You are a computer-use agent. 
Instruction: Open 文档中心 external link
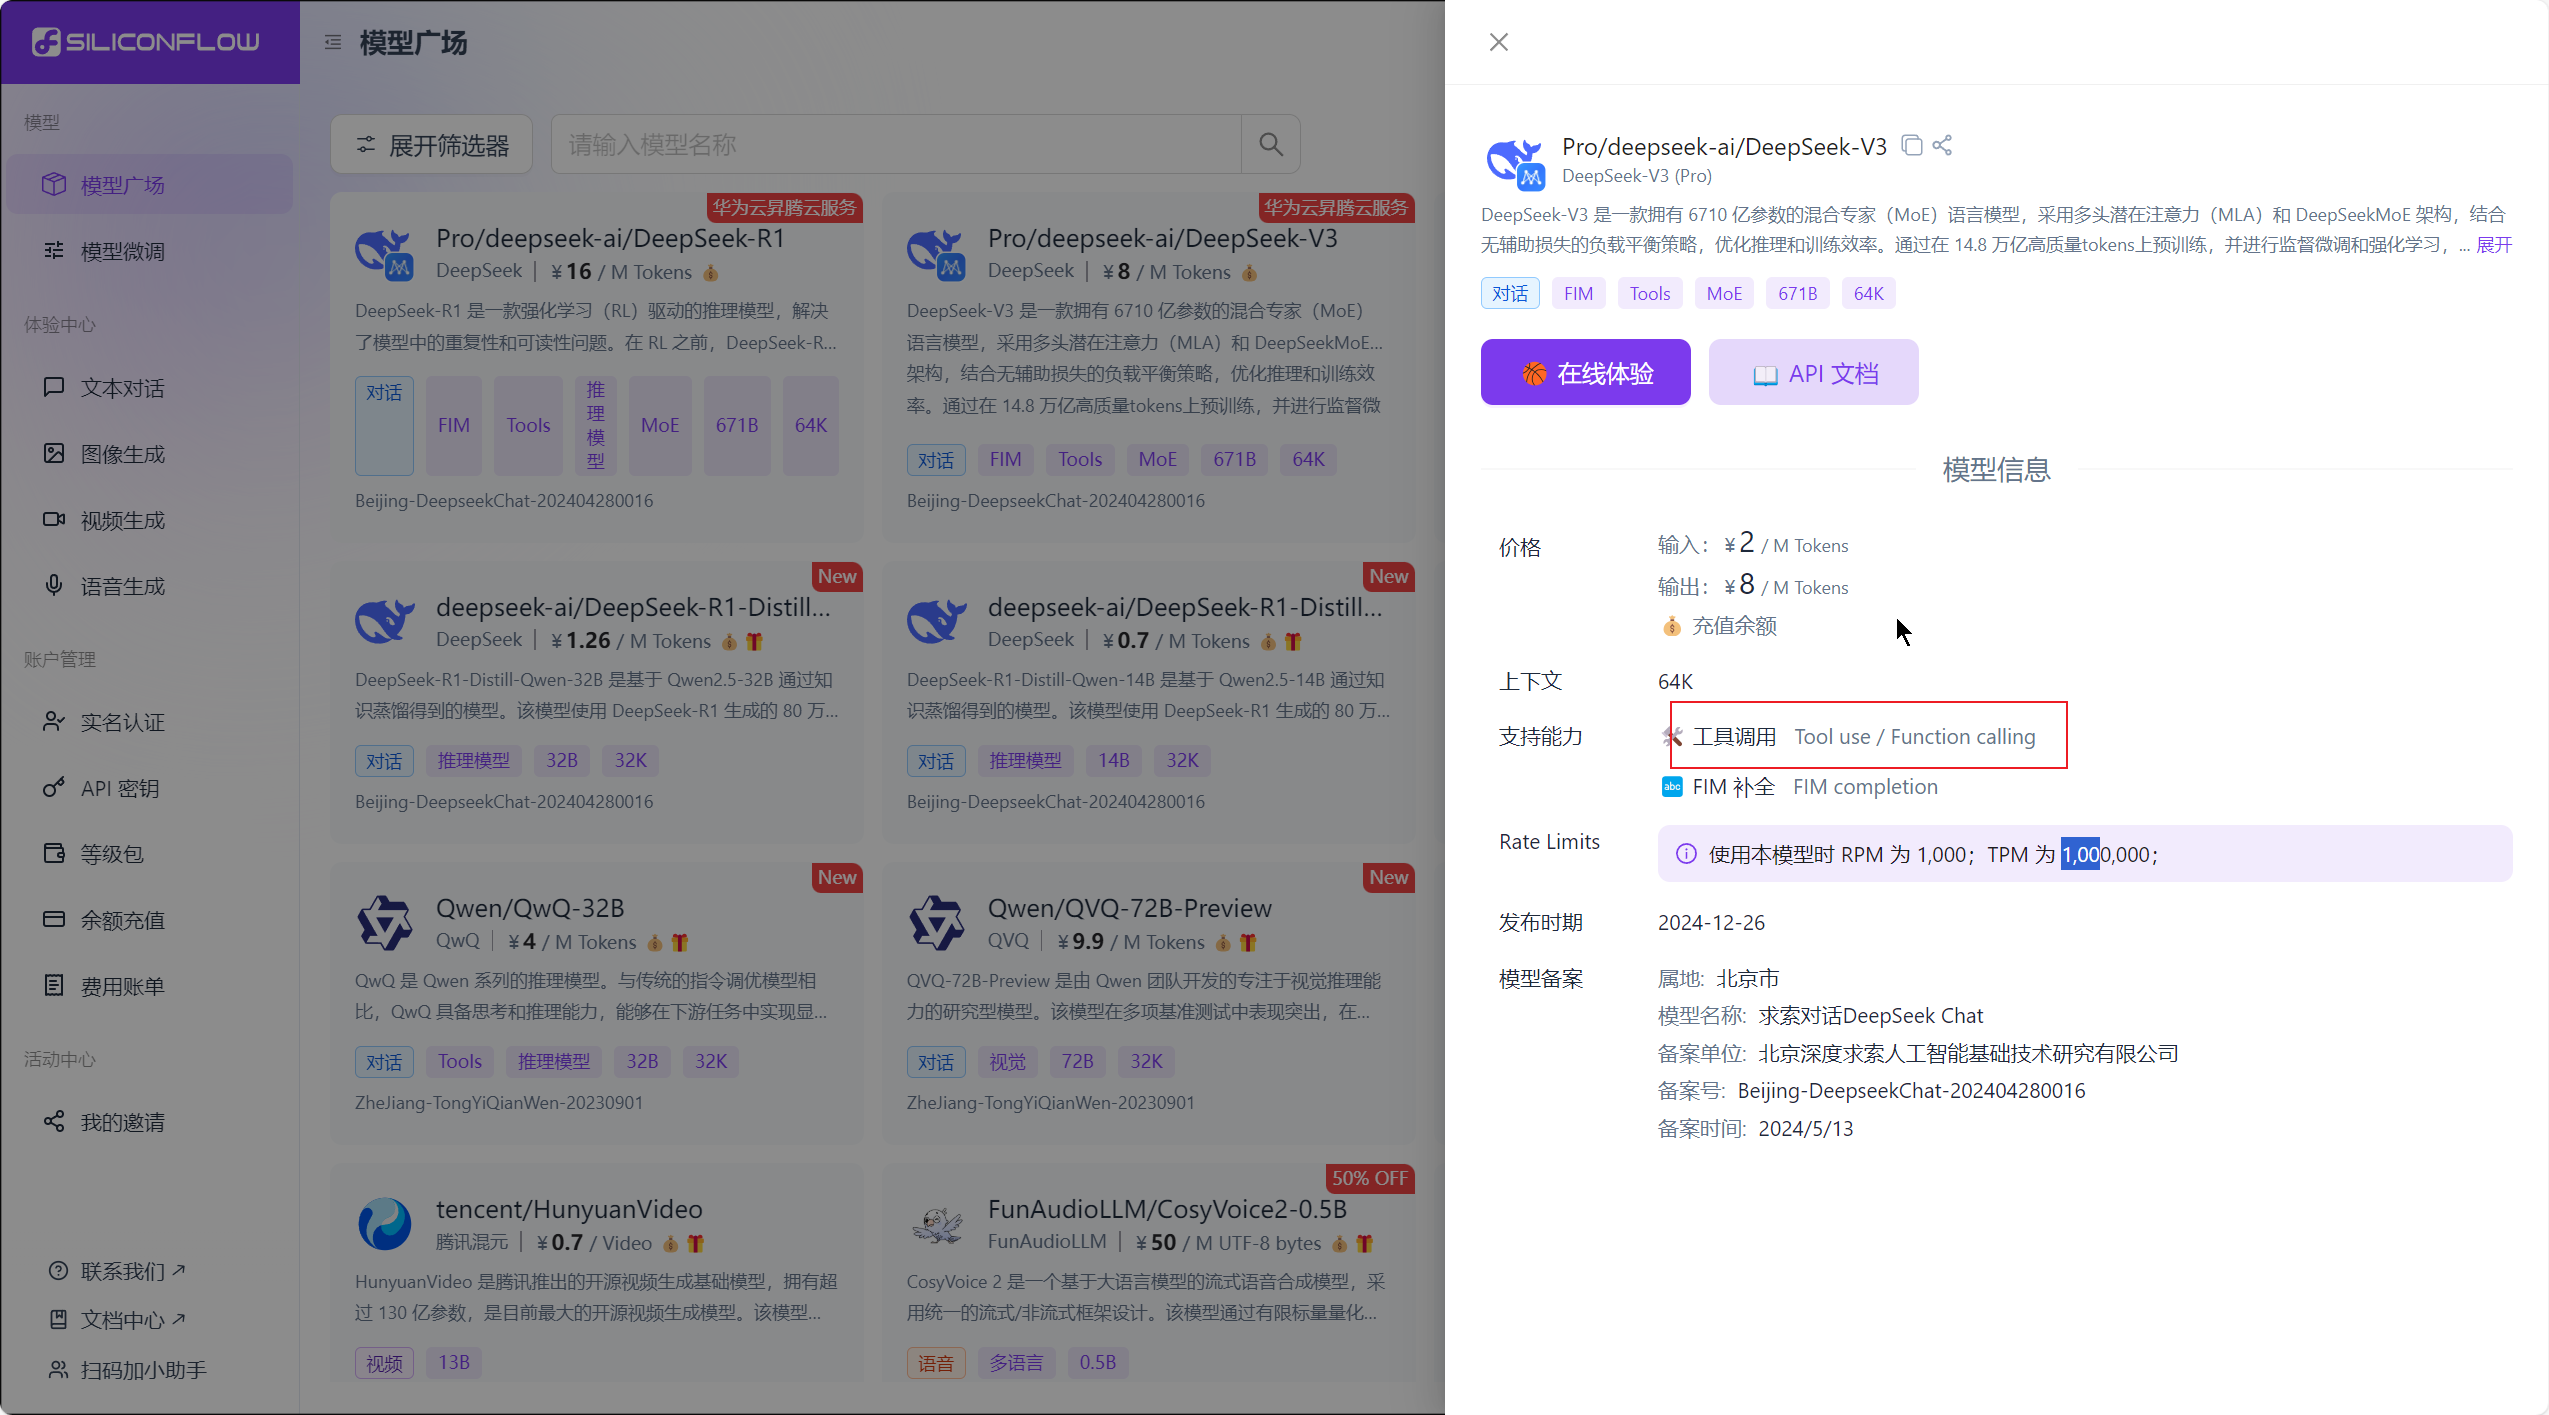[x=122, y=1320]
